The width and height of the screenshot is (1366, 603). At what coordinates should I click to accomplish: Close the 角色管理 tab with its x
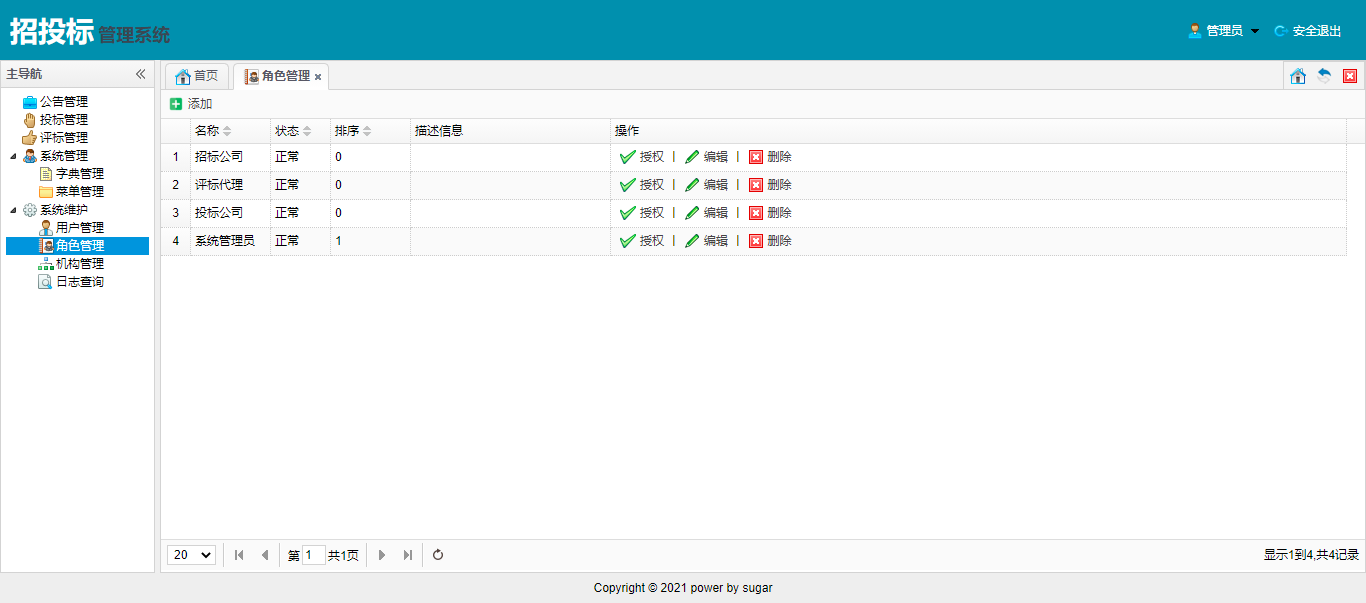[318, 77]
